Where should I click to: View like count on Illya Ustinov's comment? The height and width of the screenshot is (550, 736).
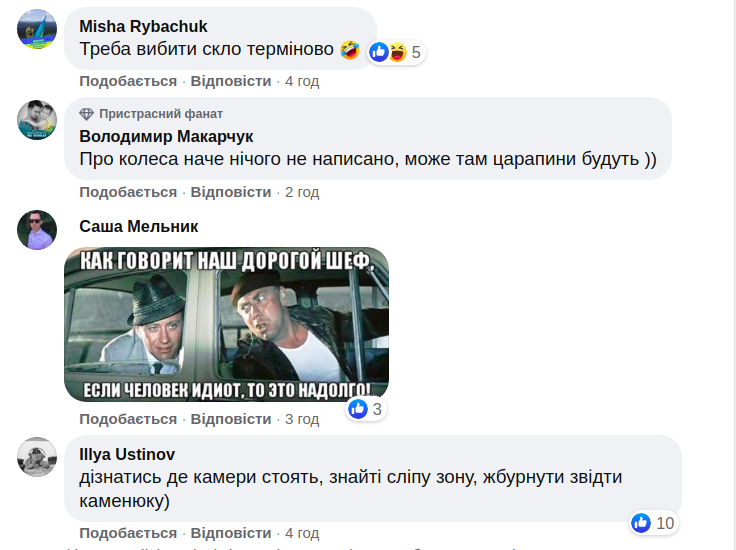(x=653, y=522)
